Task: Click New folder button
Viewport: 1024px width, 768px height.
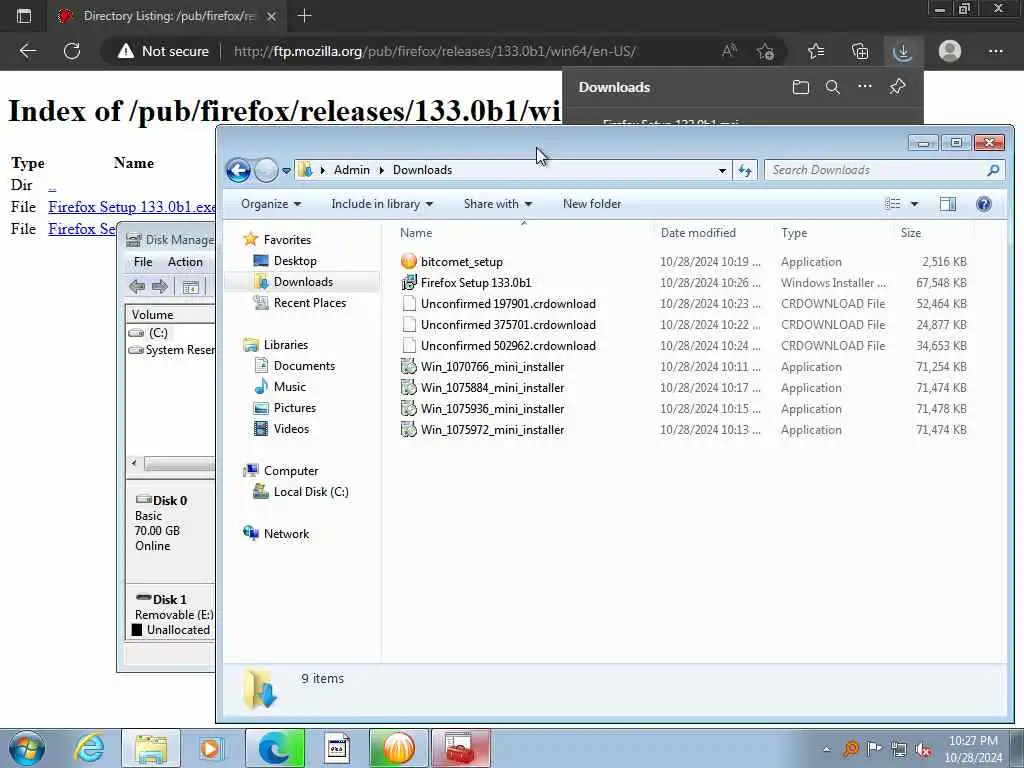Action: tap(592, 204)
